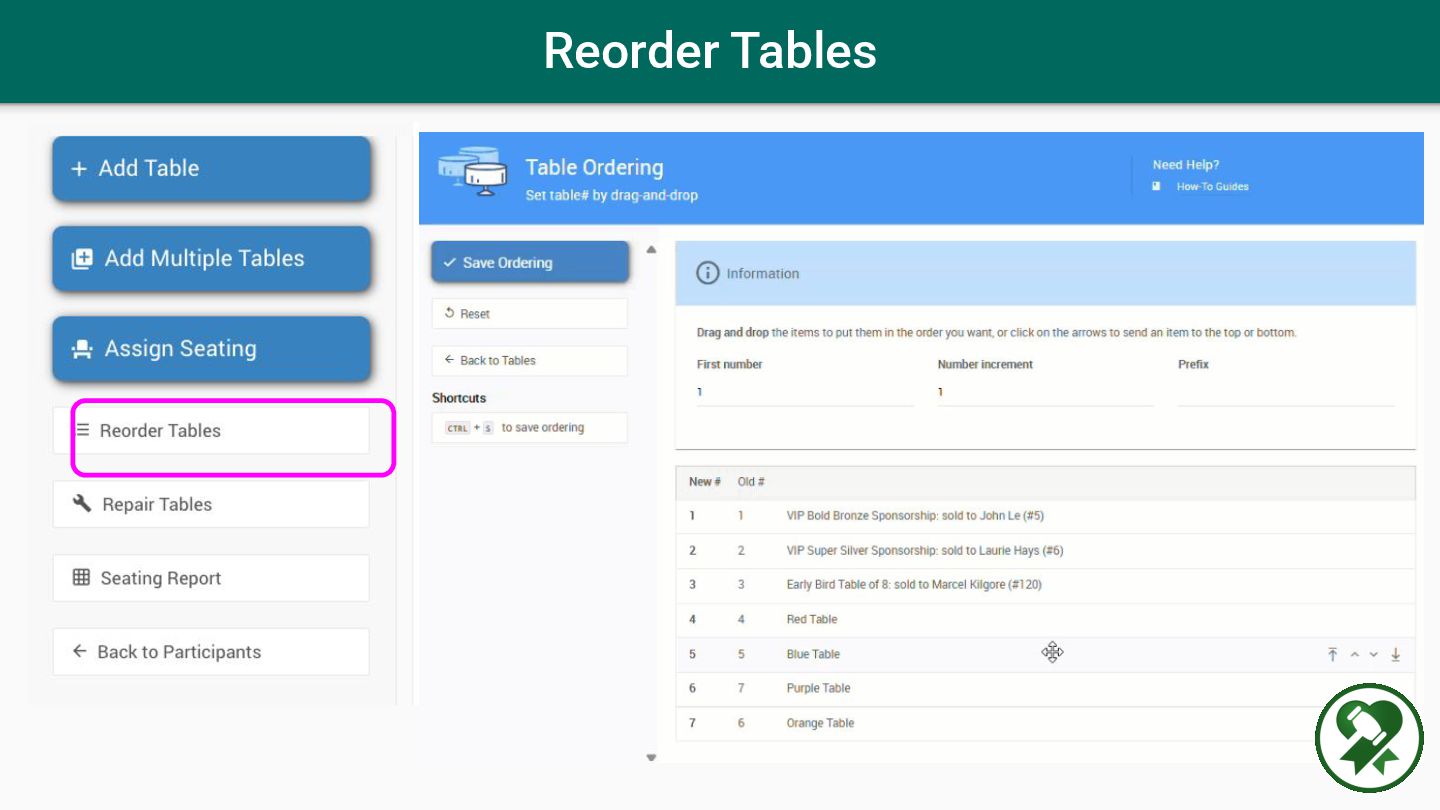Select the Early Bird Table of 8 row
The width and height of the screenshot is (1440, 810).
click(1045, 584)
